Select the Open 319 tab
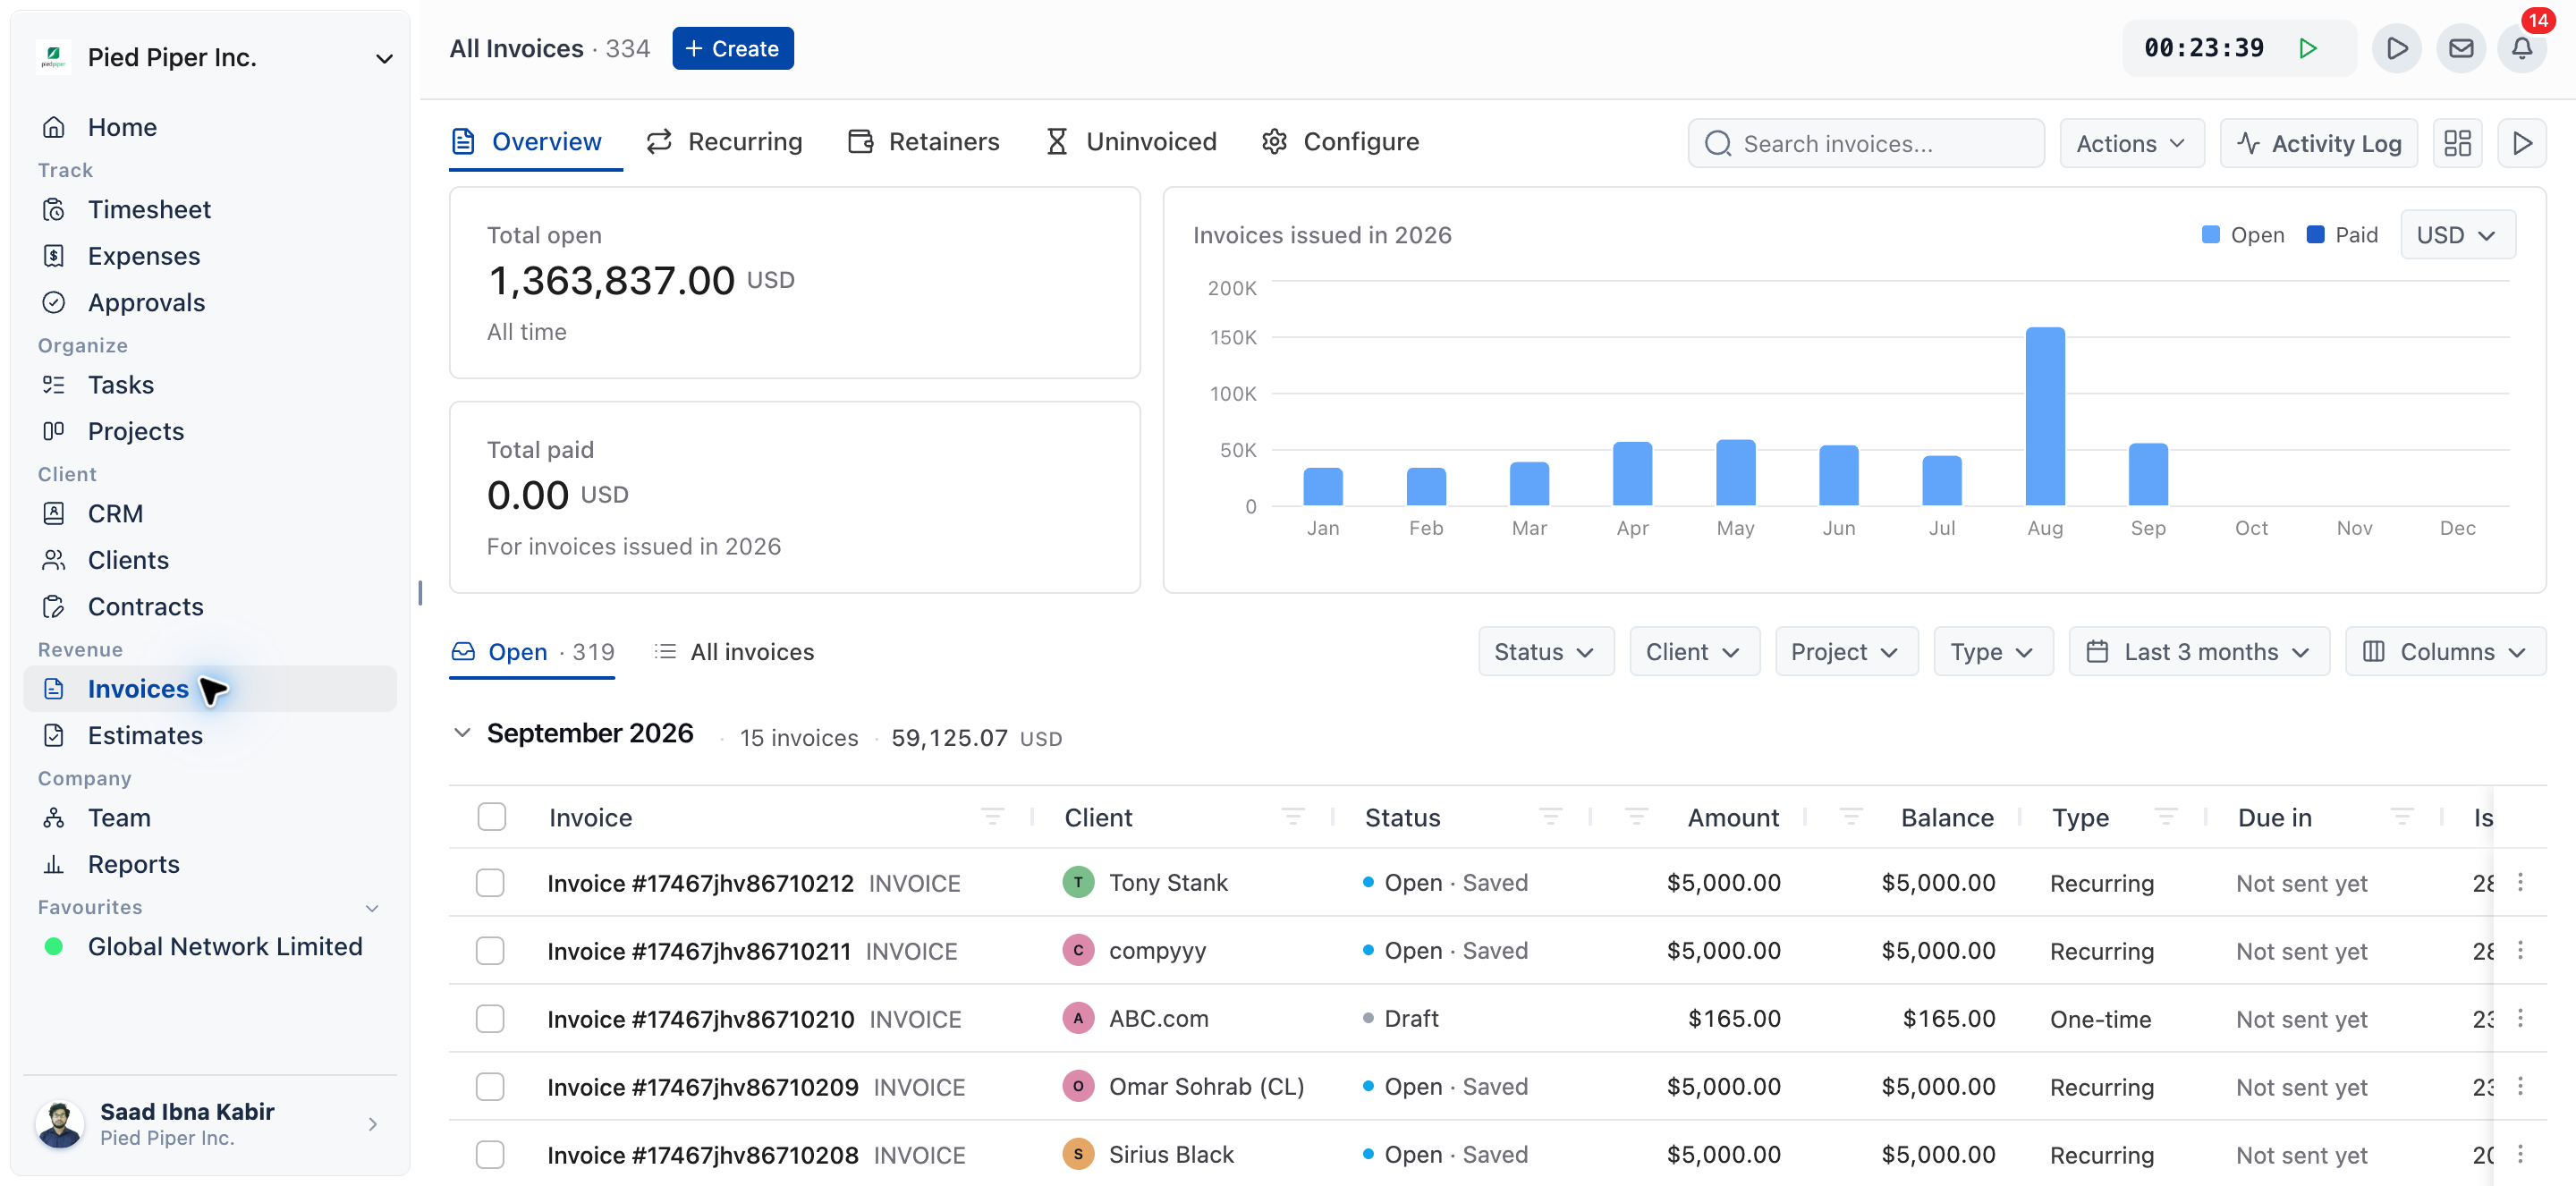Viewport: 2576px width, 1186px height. click(532, 652)
